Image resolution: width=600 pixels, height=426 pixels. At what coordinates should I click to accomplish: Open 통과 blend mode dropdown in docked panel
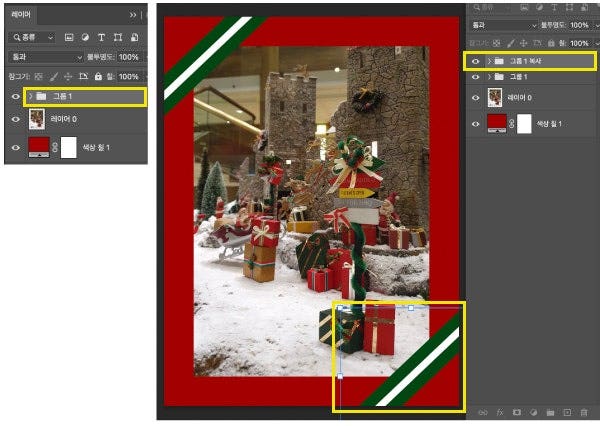click(504, 25)
